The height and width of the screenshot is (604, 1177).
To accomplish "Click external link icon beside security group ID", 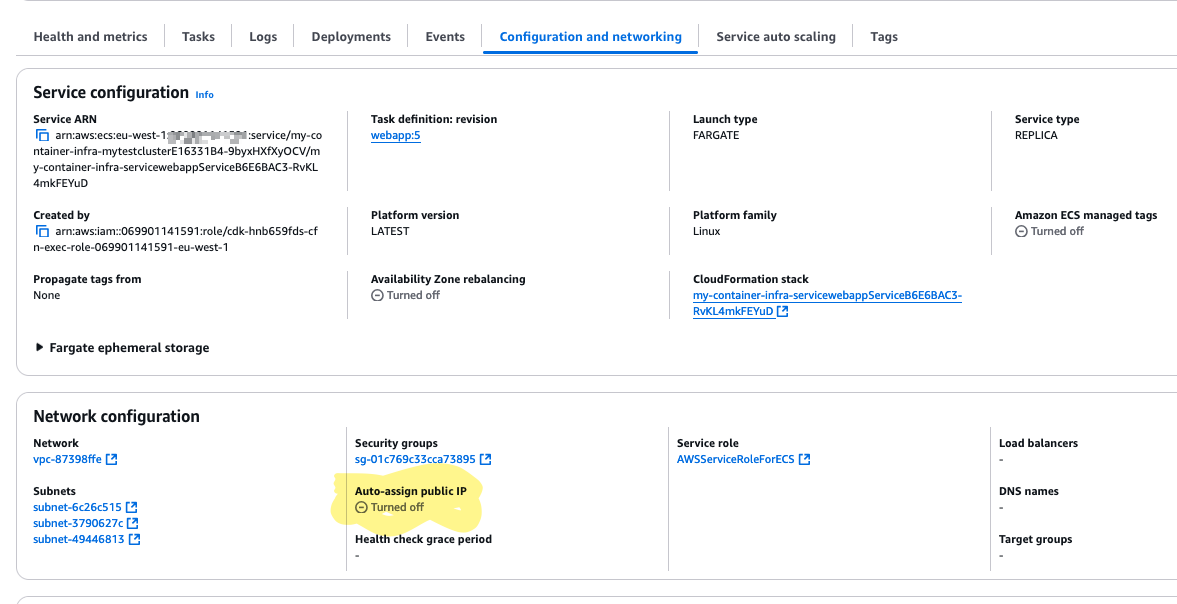I will tap(485, 460).
